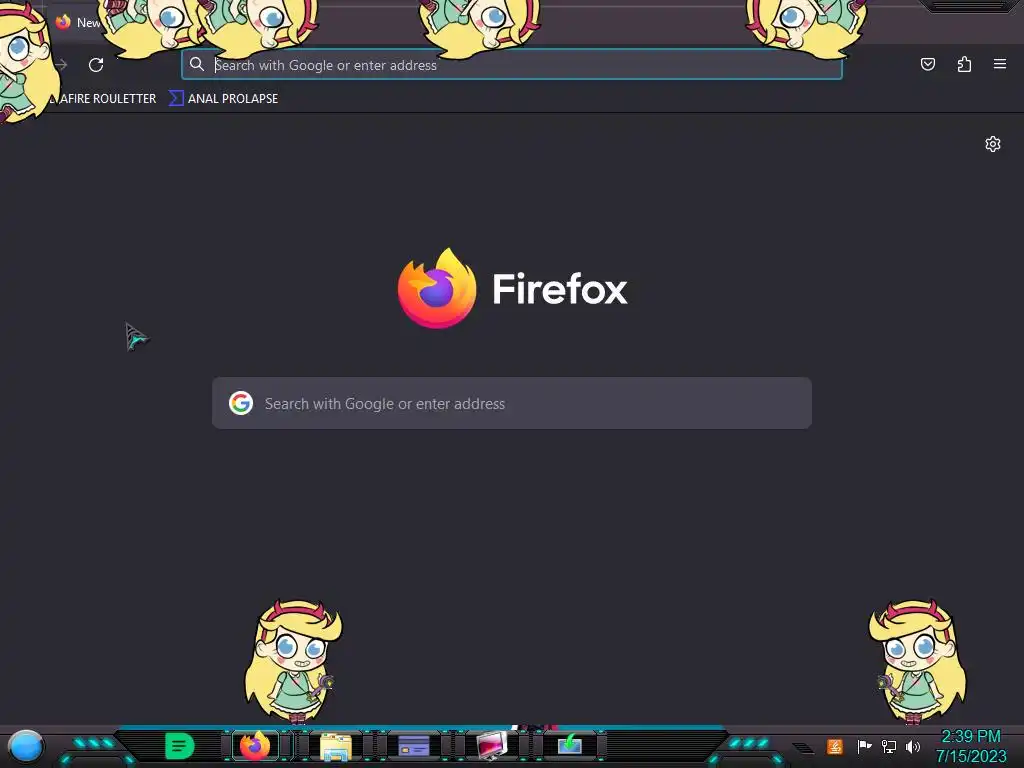Open network status tray icon
This screenshot has height=768, width=1024.
click(888, 746)
